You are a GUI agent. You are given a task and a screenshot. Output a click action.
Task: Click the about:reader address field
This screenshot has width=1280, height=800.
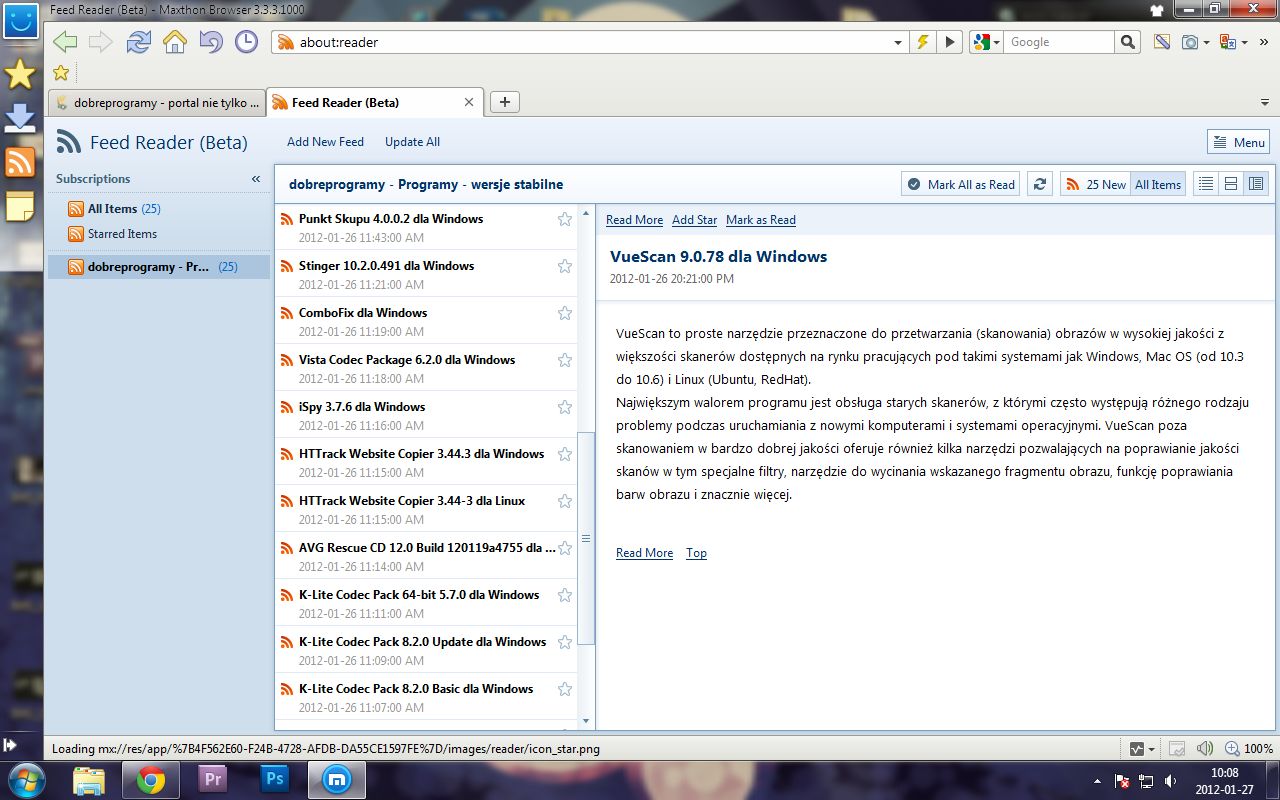tap(590, 42)
